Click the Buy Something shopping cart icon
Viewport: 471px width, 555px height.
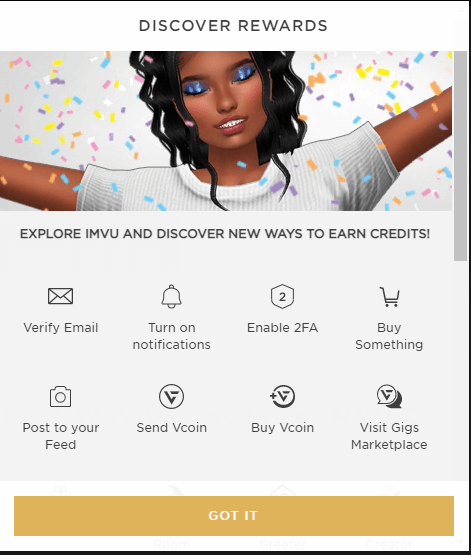click(390, 297)
